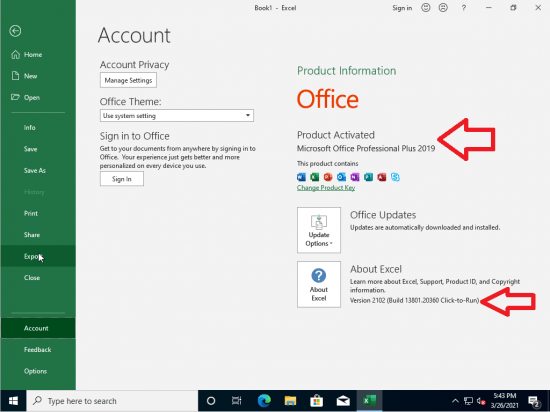Click the Excel app icon under product contents

[315, 177]
